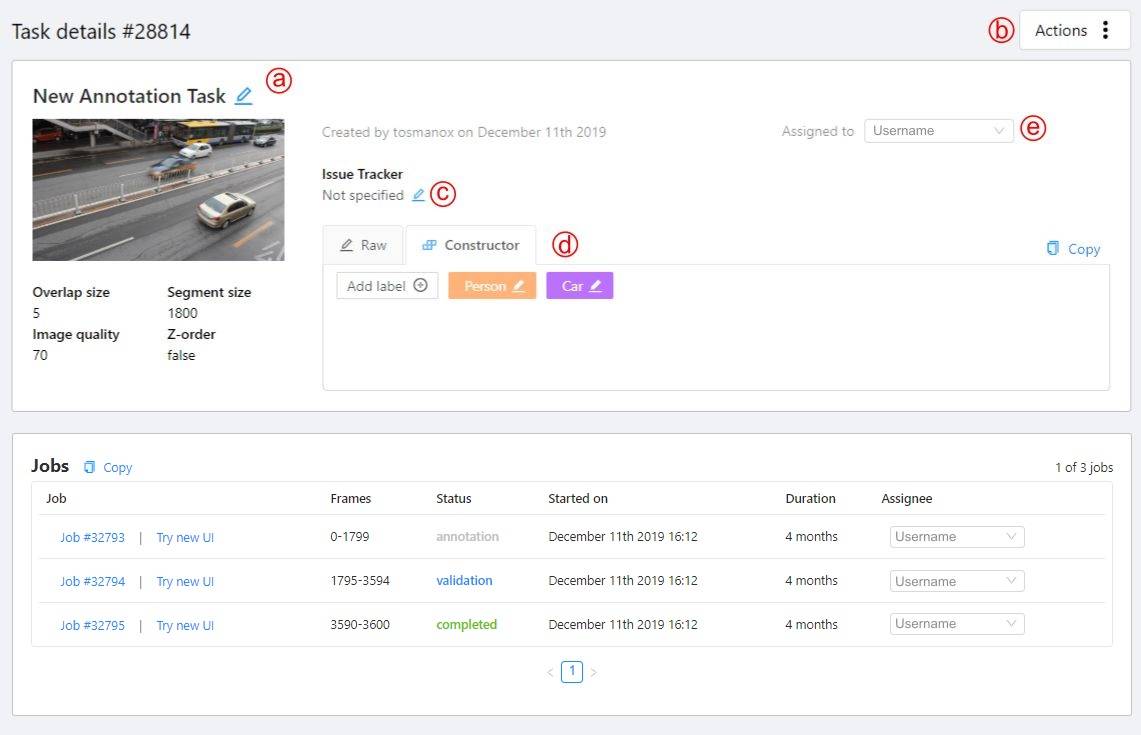Click the edit pencil on Person label
This screenshot has height=735, width=1141.
(518, 286)
